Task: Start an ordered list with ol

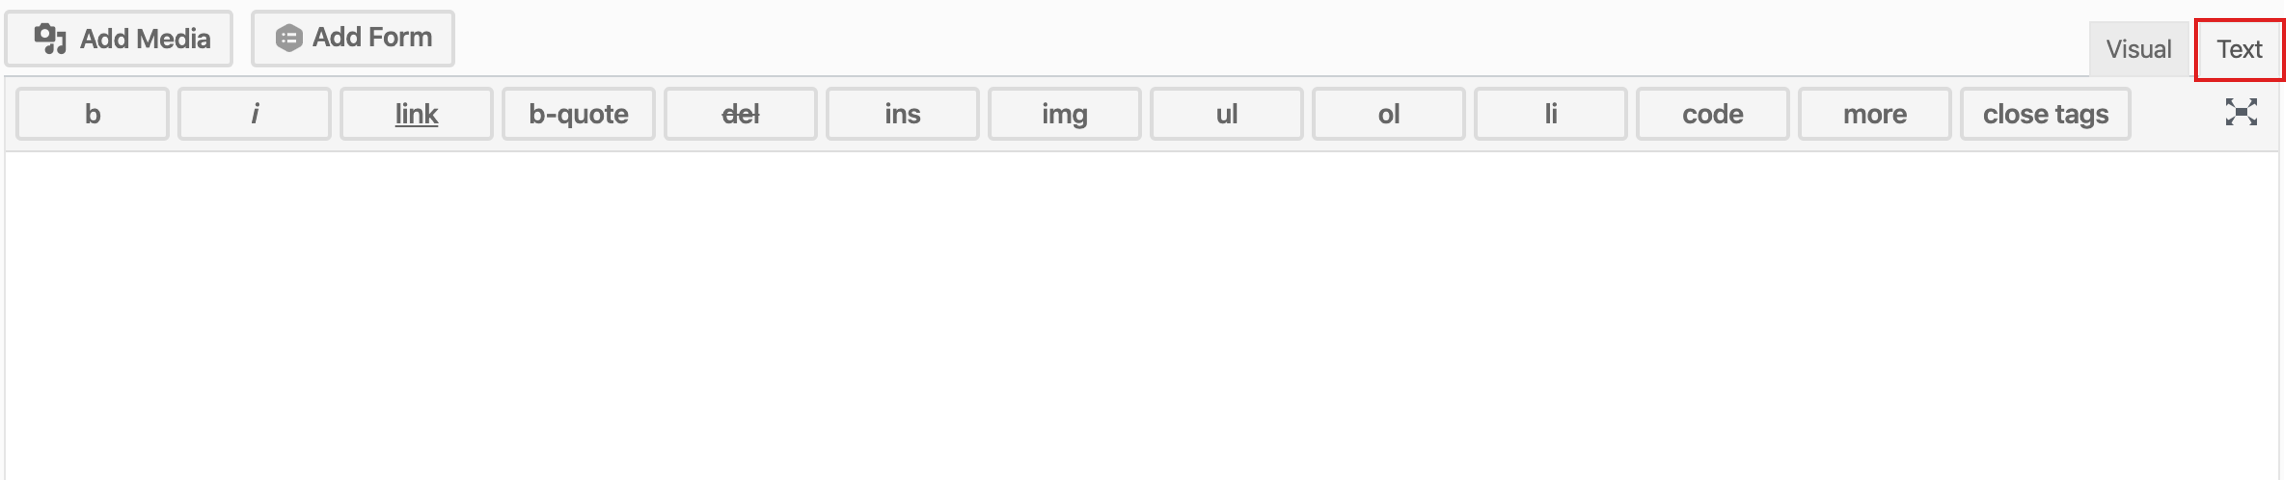Action: pyautogui.click(x=1388, y=114)
